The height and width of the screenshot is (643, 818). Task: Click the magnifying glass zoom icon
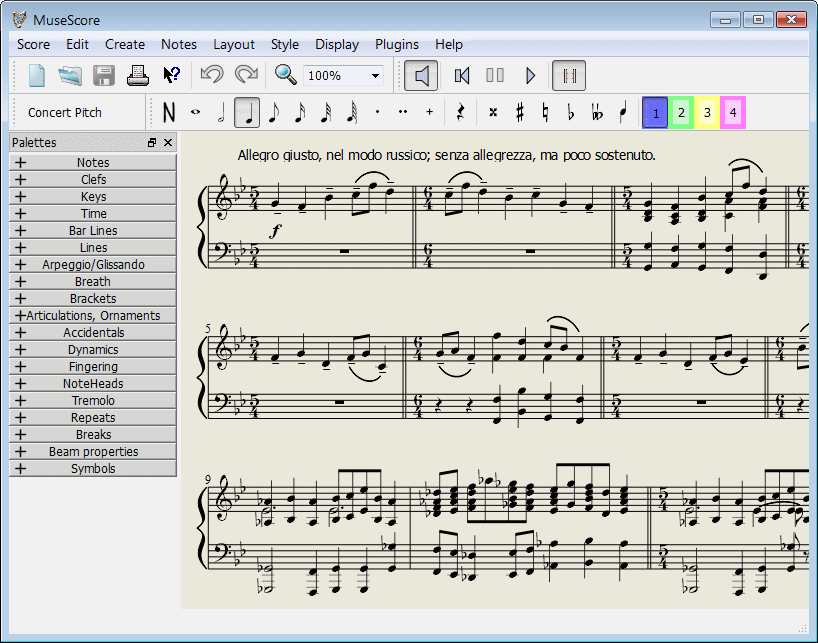tap(285, 75)
